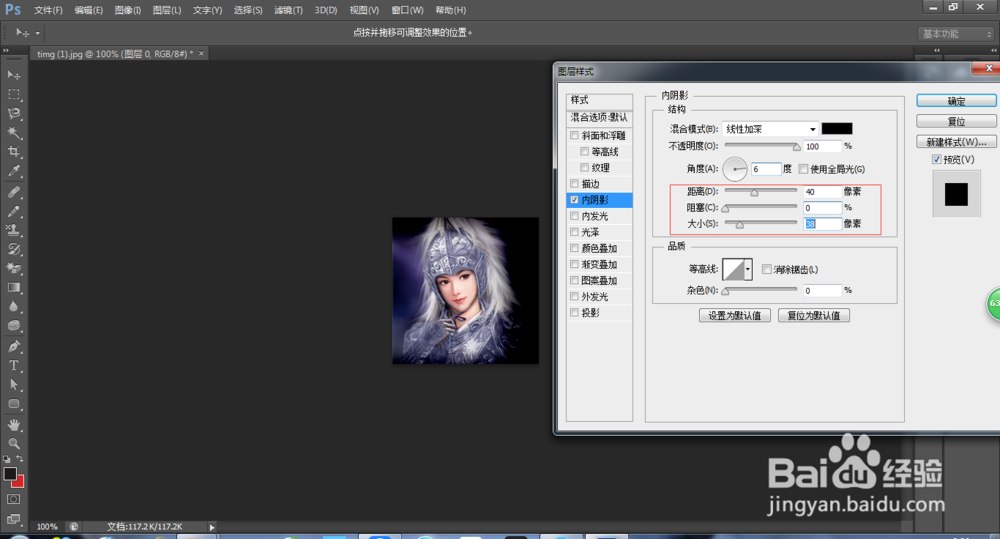
Task: Click the 大小 slider handle
Action: pyautogui.click(x=739, y=225)
